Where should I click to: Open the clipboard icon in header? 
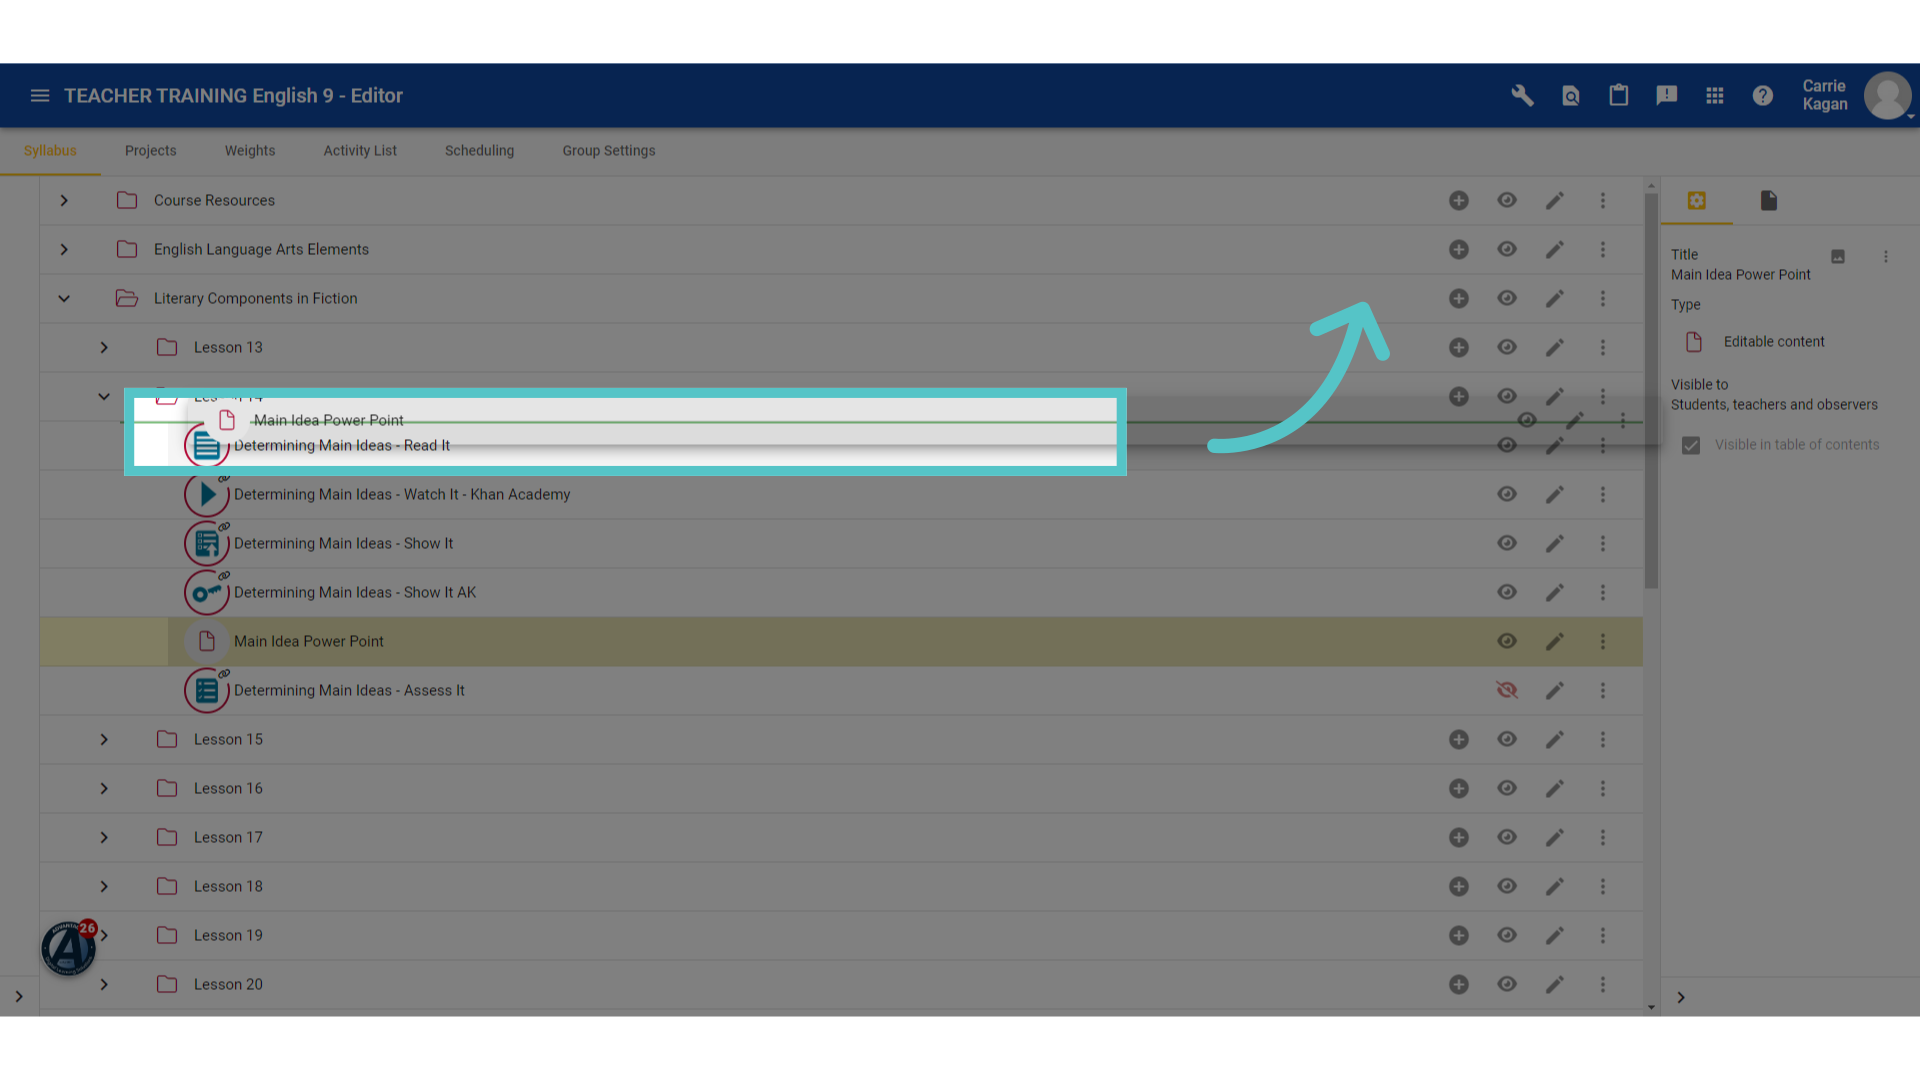pos(1618,96)
